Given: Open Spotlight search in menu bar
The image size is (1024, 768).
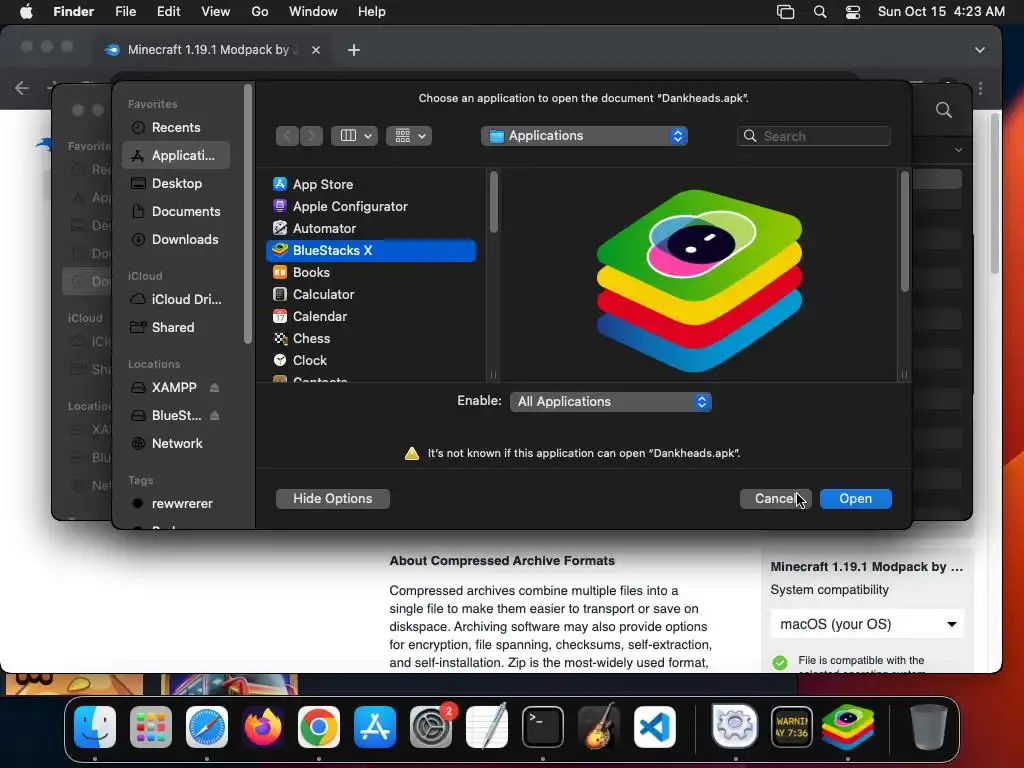Looking at the screenshot, I should point(820,12).
